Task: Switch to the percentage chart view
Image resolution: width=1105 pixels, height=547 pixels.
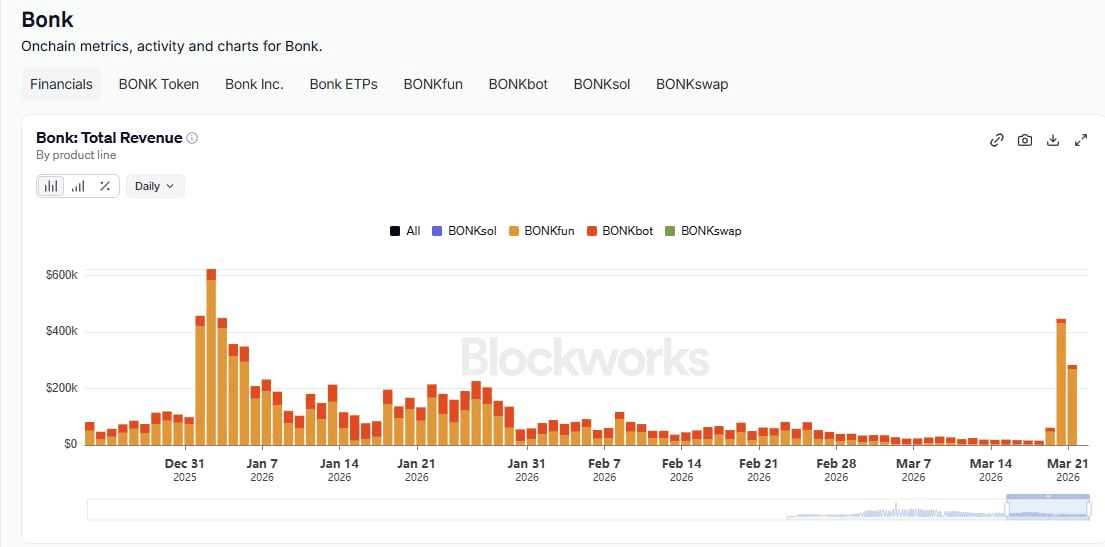Action: tap(105, 186)
